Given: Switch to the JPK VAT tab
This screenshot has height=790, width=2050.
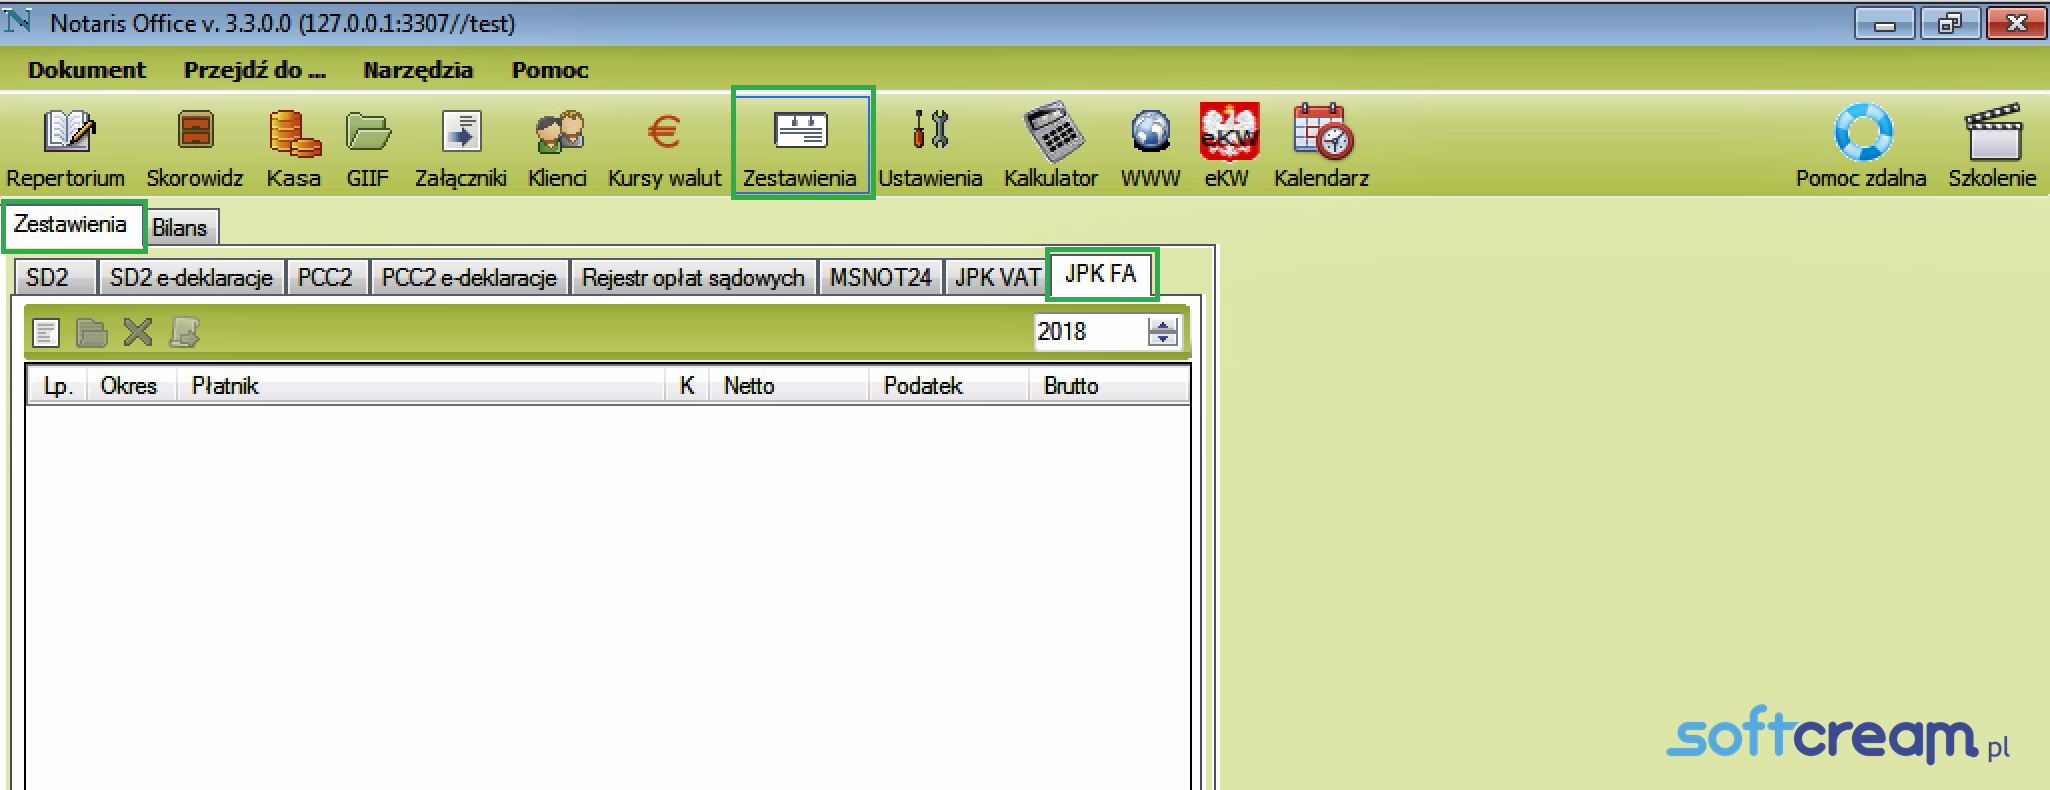Looking at the screenshot, I should pos(997,277).
